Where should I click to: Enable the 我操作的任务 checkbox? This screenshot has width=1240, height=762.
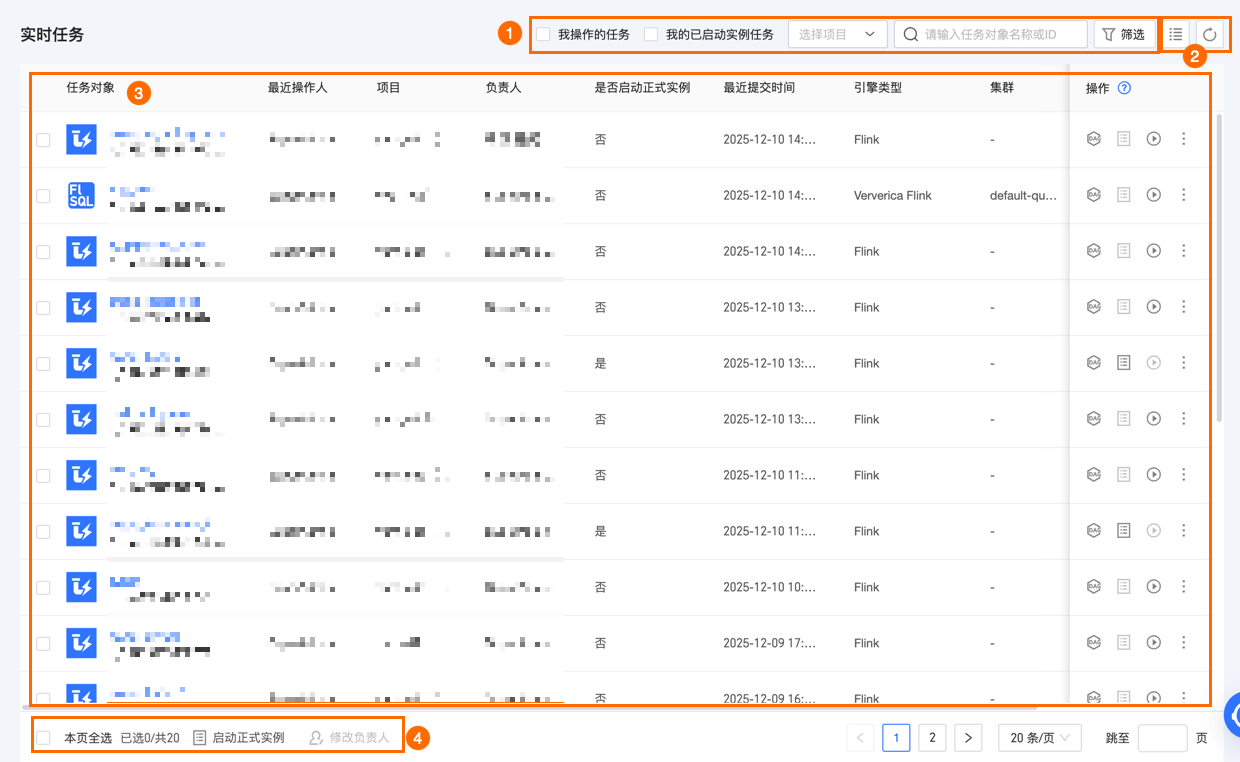(543, 34)
